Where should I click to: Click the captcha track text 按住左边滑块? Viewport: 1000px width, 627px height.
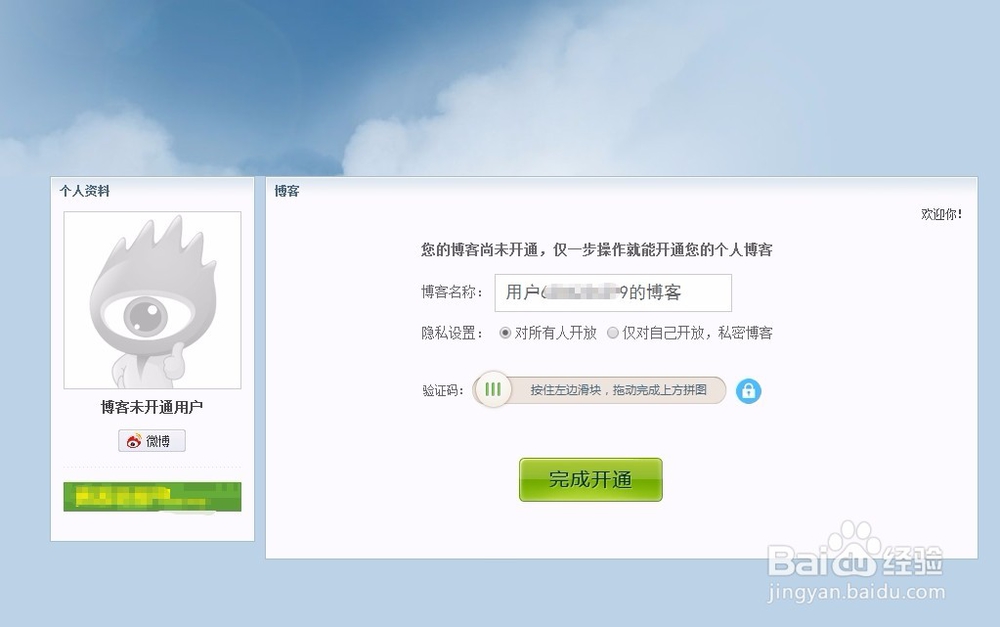pos(565,390)
